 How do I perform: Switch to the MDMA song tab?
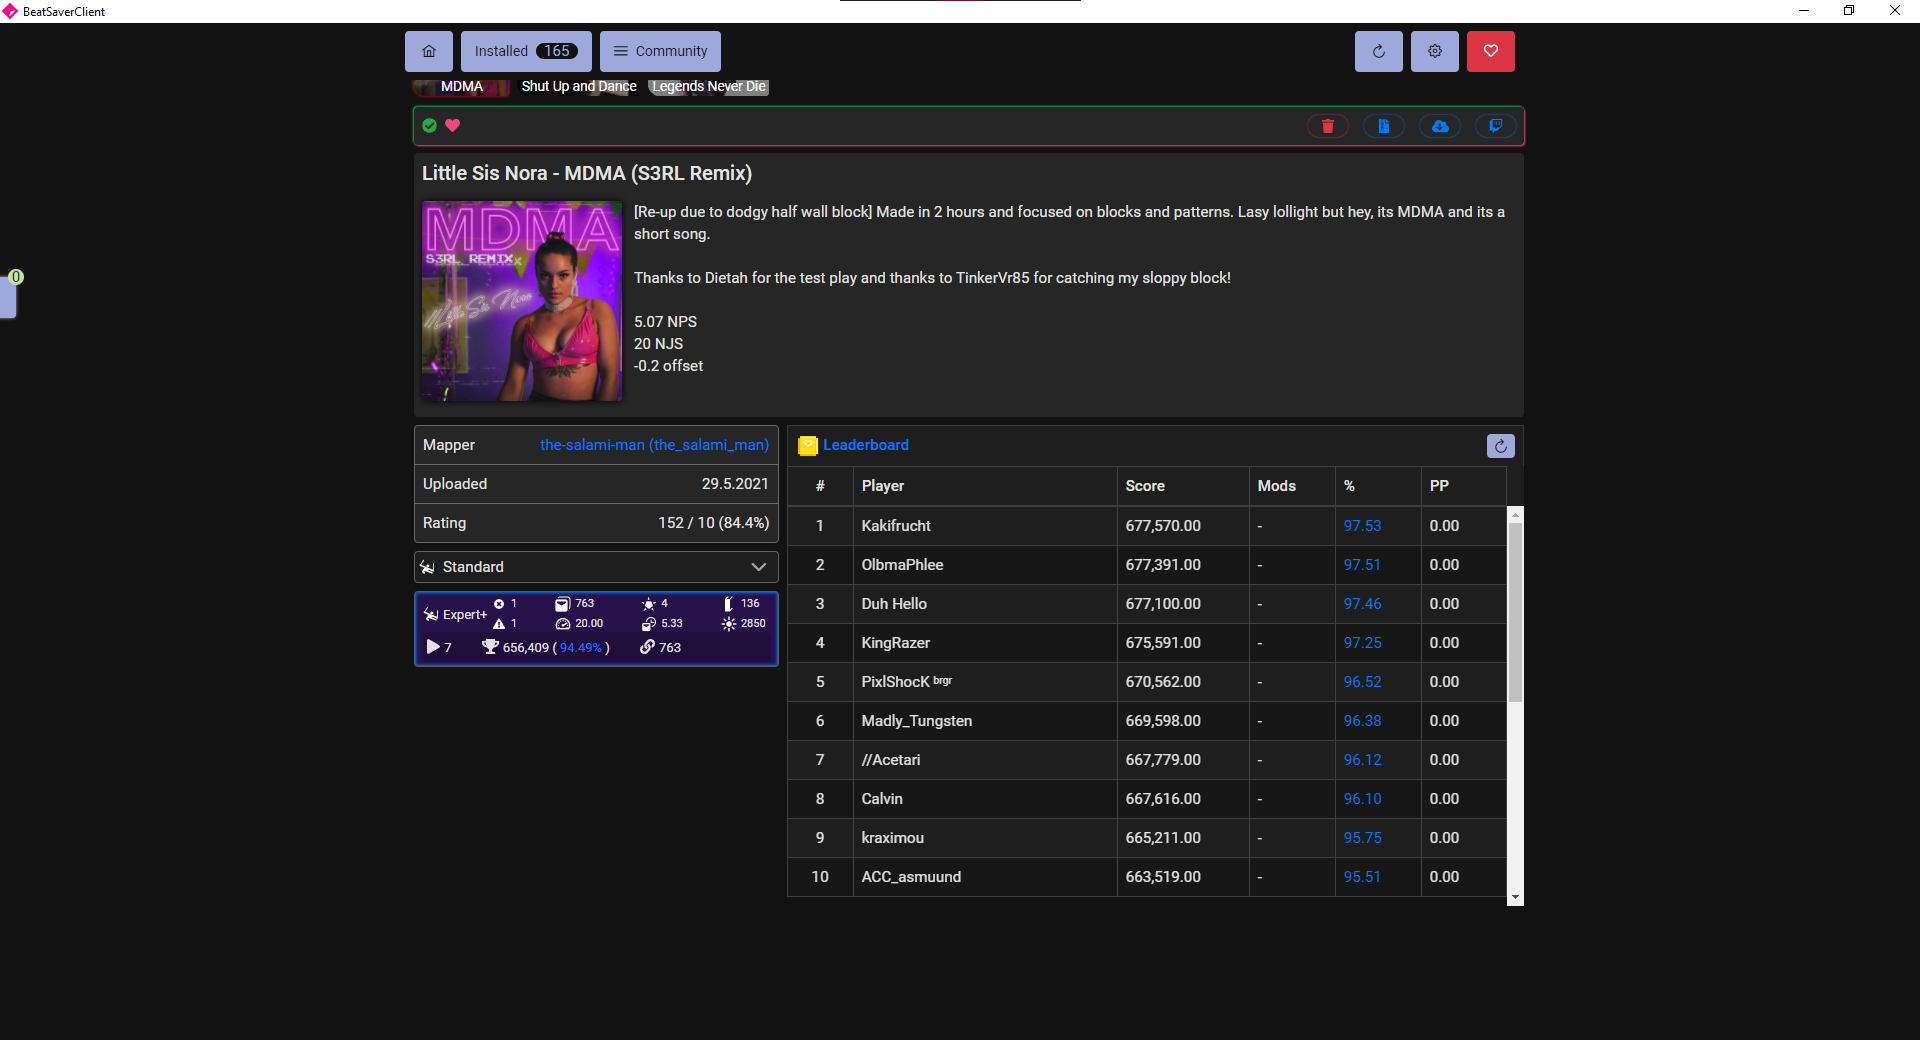click(462, 87)
